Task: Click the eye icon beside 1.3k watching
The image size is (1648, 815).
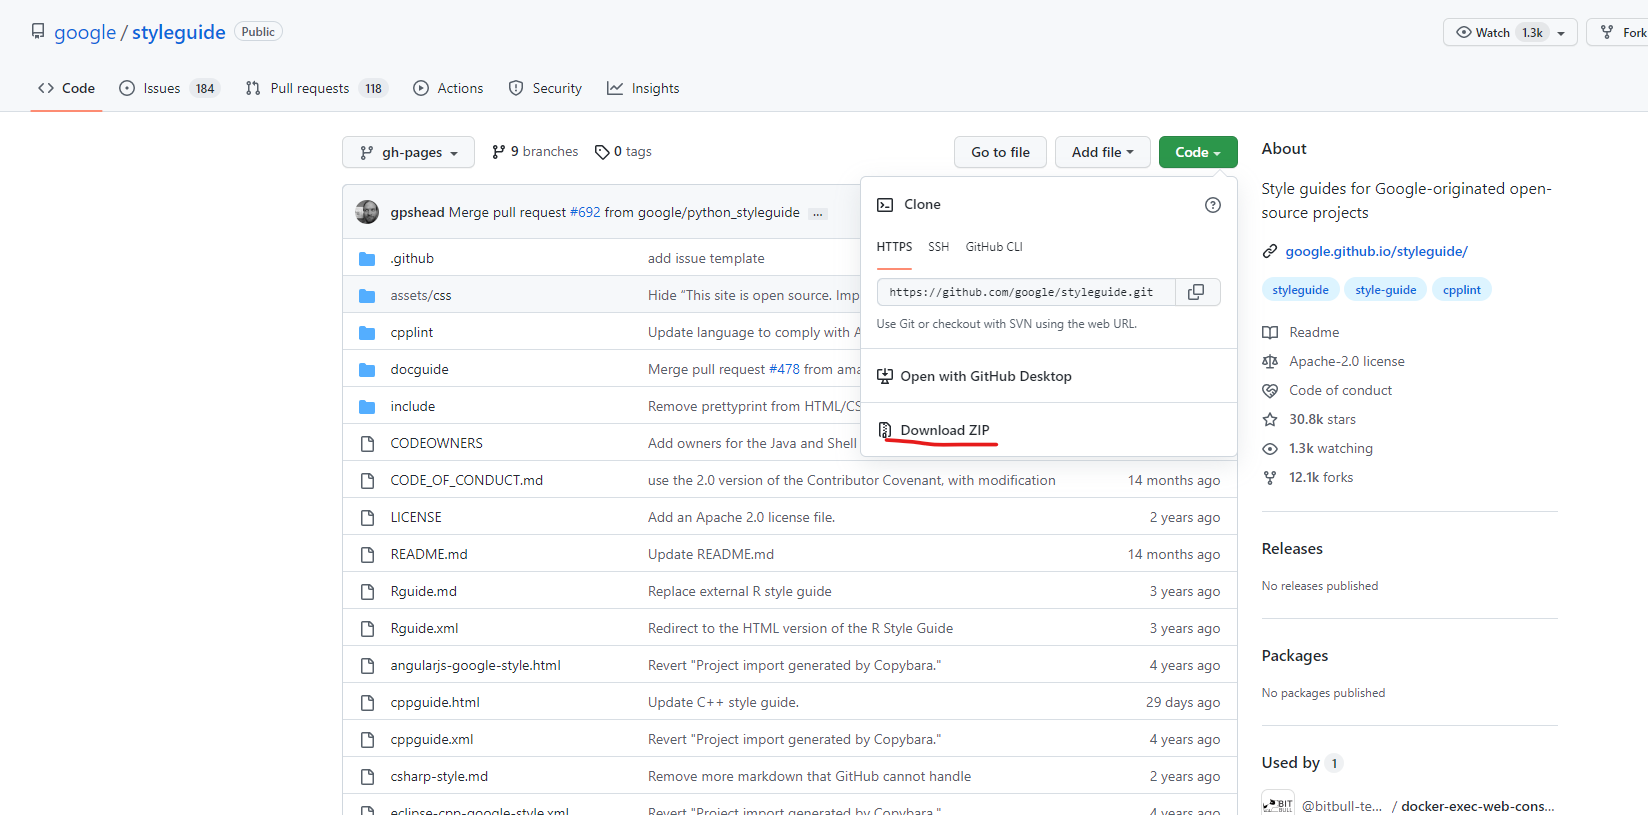Action: pyautogui.click(x=1270, y=448)
